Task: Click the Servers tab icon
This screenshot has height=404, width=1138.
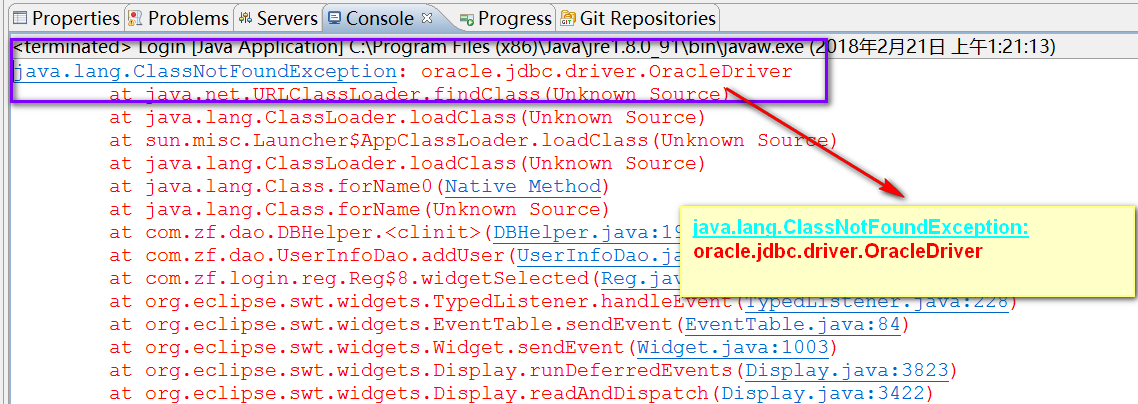Action: pos(246,18)
